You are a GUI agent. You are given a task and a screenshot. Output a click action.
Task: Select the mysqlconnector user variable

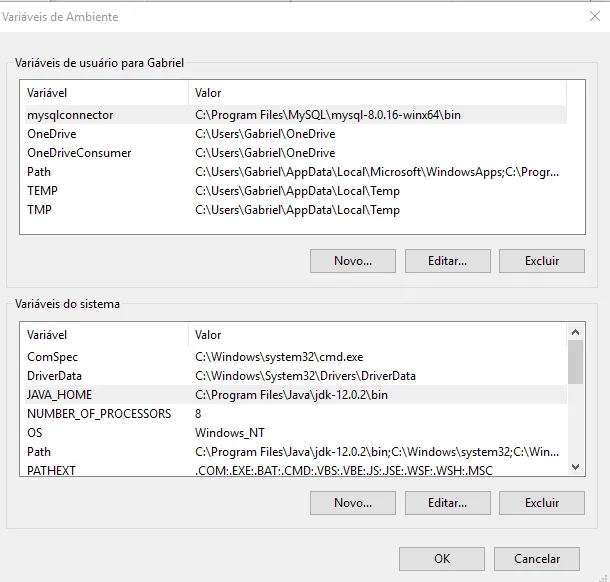coord(70,115)
